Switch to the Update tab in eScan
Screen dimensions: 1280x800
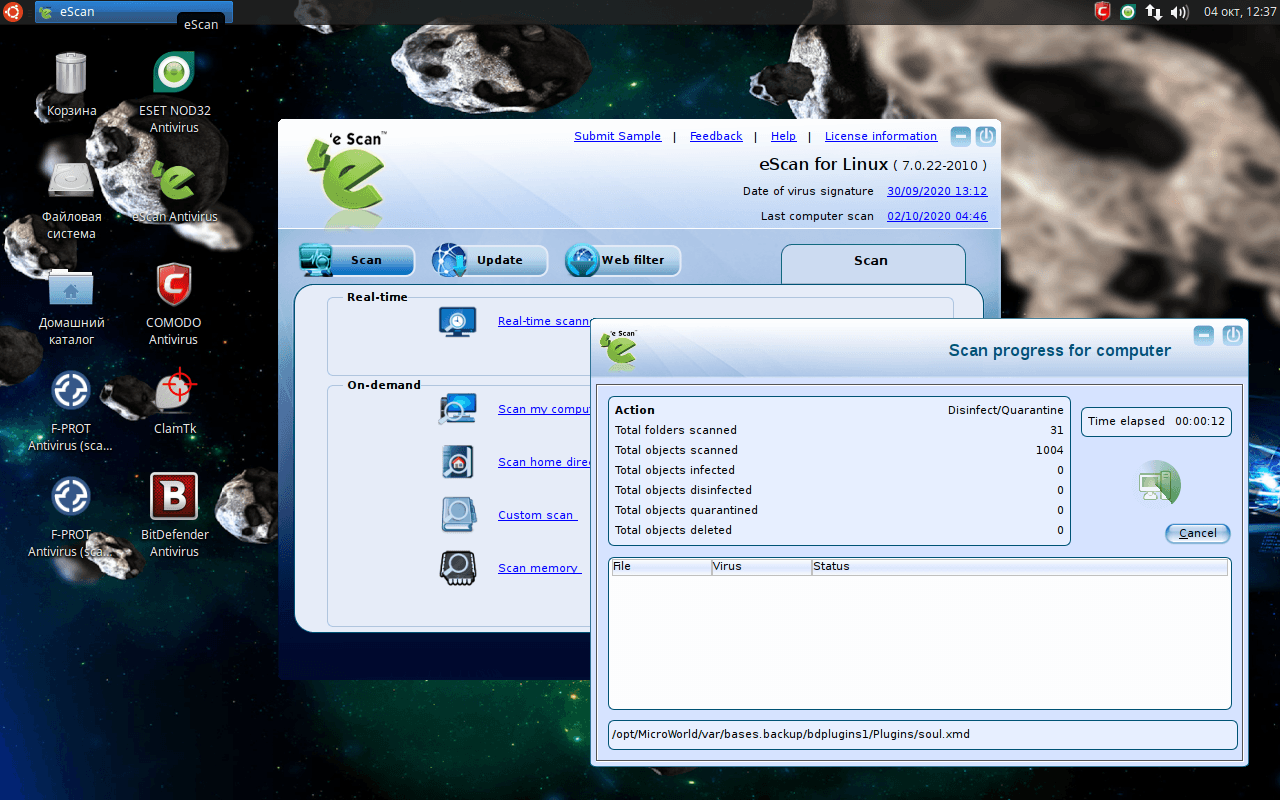[490, 260]
